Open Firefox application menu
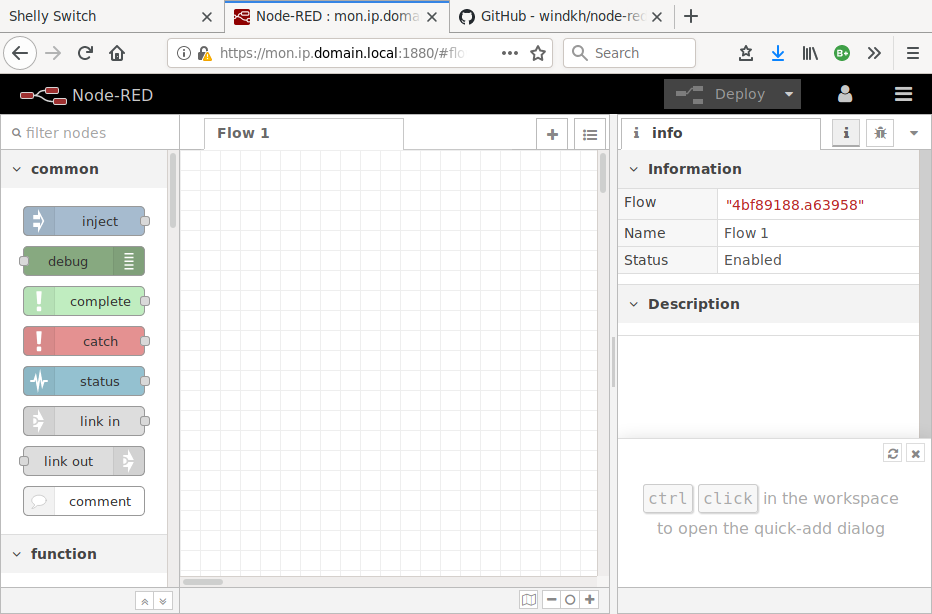 [913, 53]
